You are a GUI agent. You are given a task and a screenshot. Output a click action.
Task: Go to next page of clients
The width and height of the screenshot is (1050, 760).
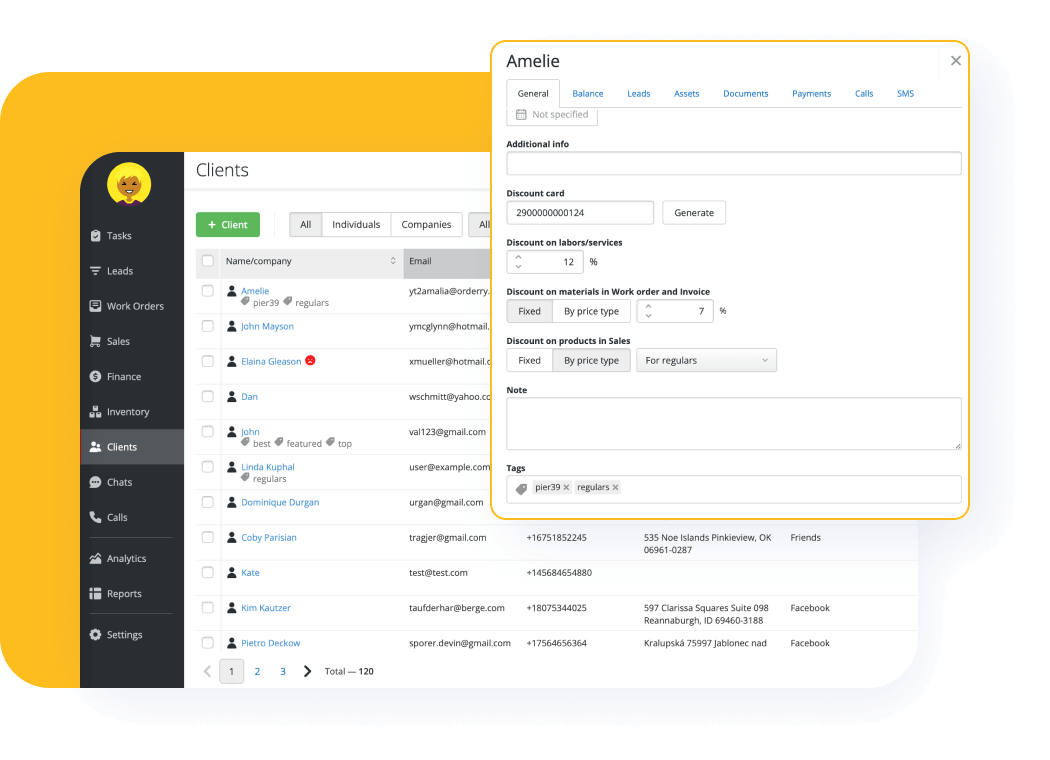(308, 671)
